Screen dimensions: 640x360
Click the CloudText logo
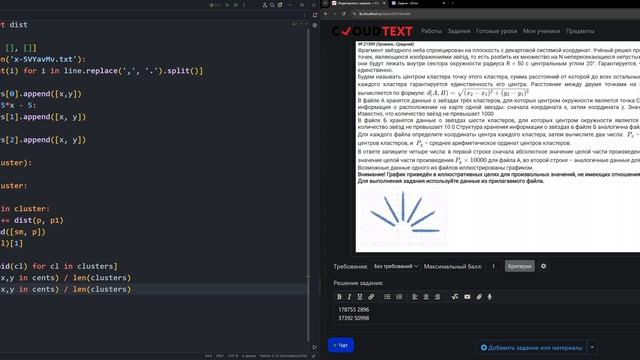[x=372, y=31]
